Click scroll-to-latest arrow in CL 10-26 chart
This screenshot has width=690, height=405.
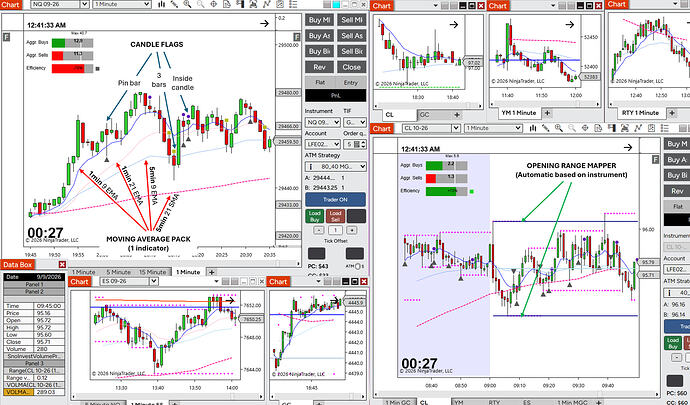click(x=628, y=147)
